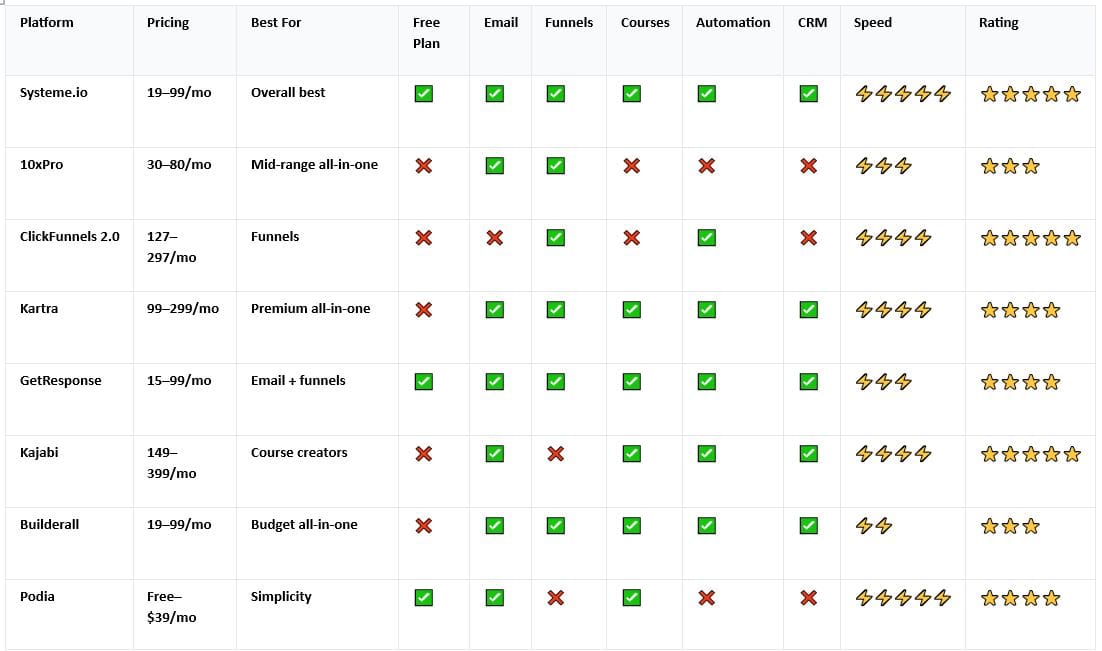
Task: Click ClickFunnels 2.0 Email red X
Action: coord(494,238)
